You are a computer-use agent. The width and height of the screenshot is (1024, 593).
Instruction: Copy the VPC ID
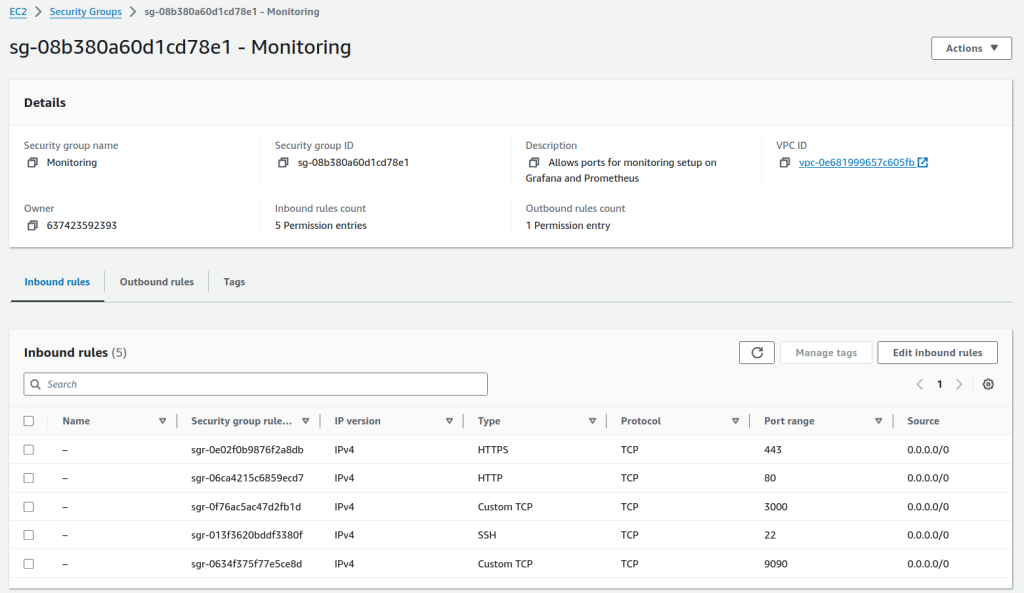pyautogui.click(x=785, y=162)
